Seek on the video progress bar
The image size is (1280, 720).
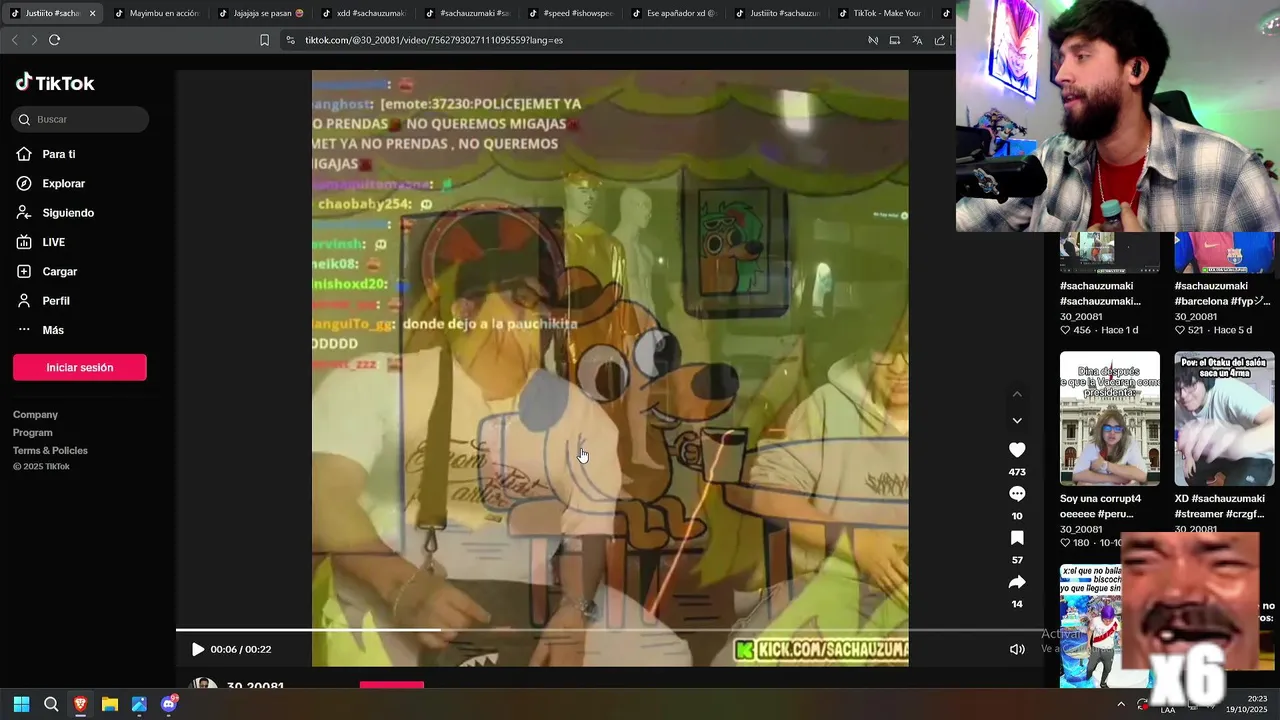(610, 630)
